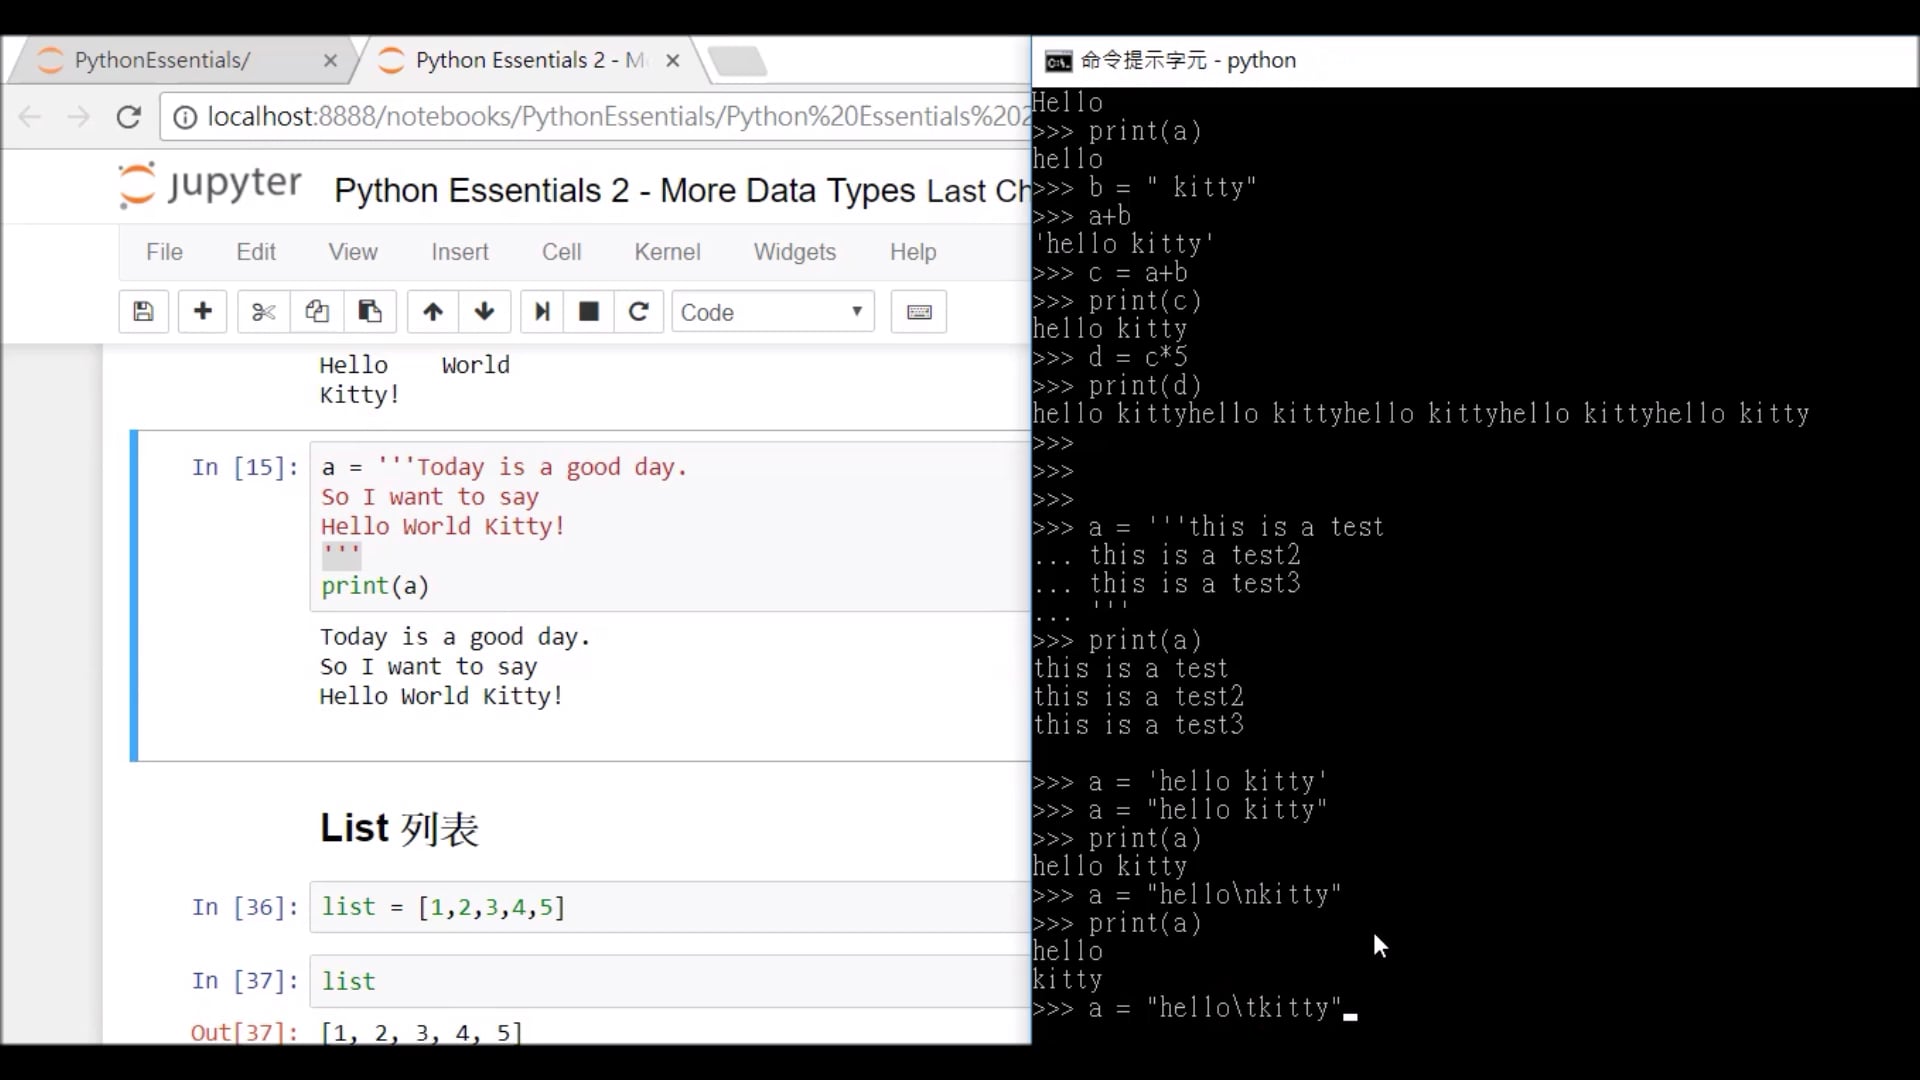Viewport: 1920px width, 1080px height.
Task: Insert cell below with plus icon
Action: click(x=202, y=312)
